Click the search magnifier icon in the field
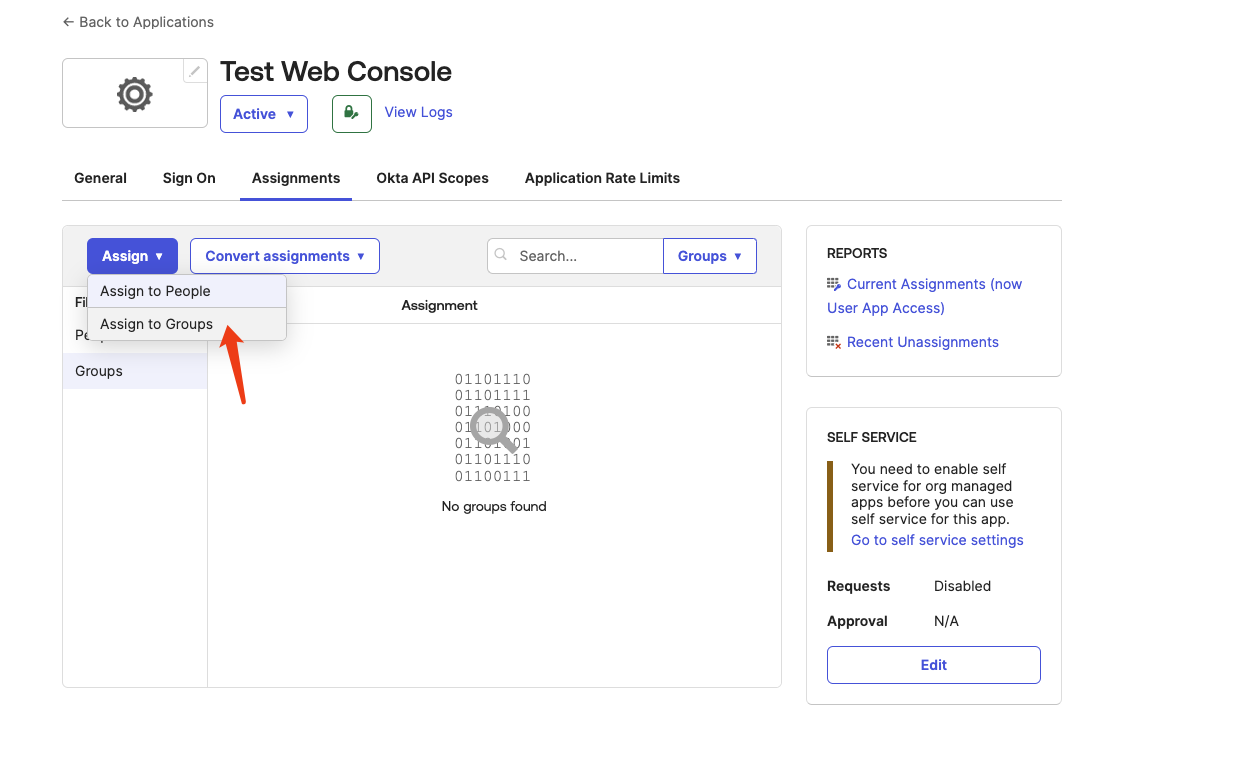The image size is (1235, 761). [x=502, y=256]
